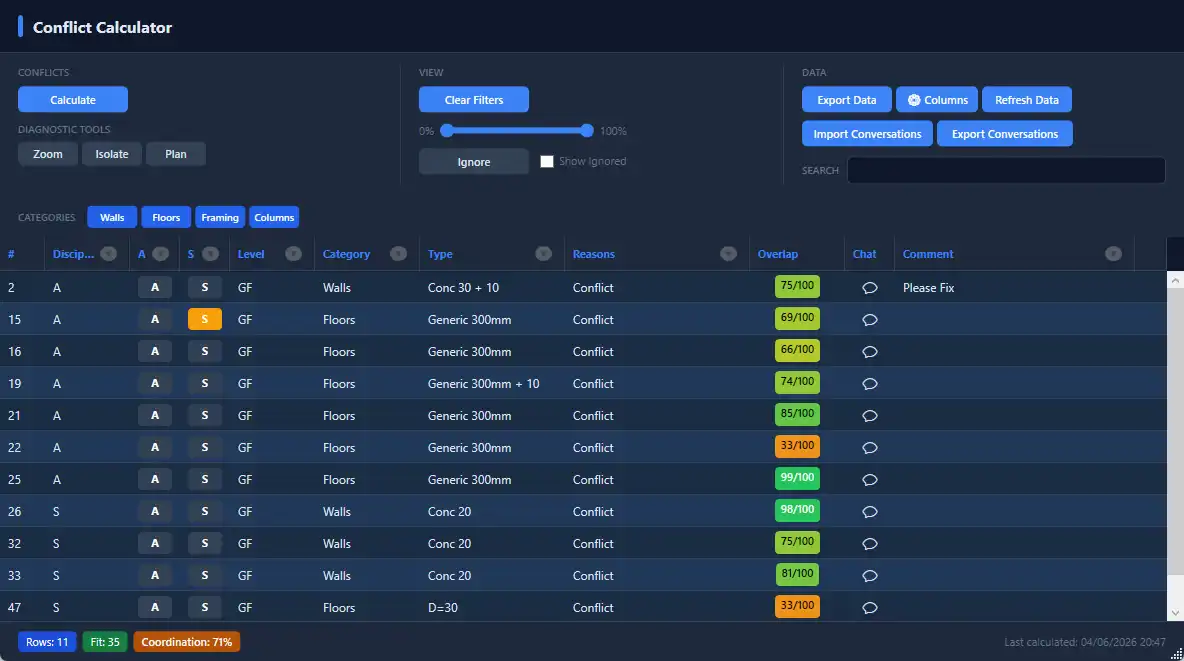1184x661 pixels.
Task: Click the Export Data button
Action: point(846,100)
